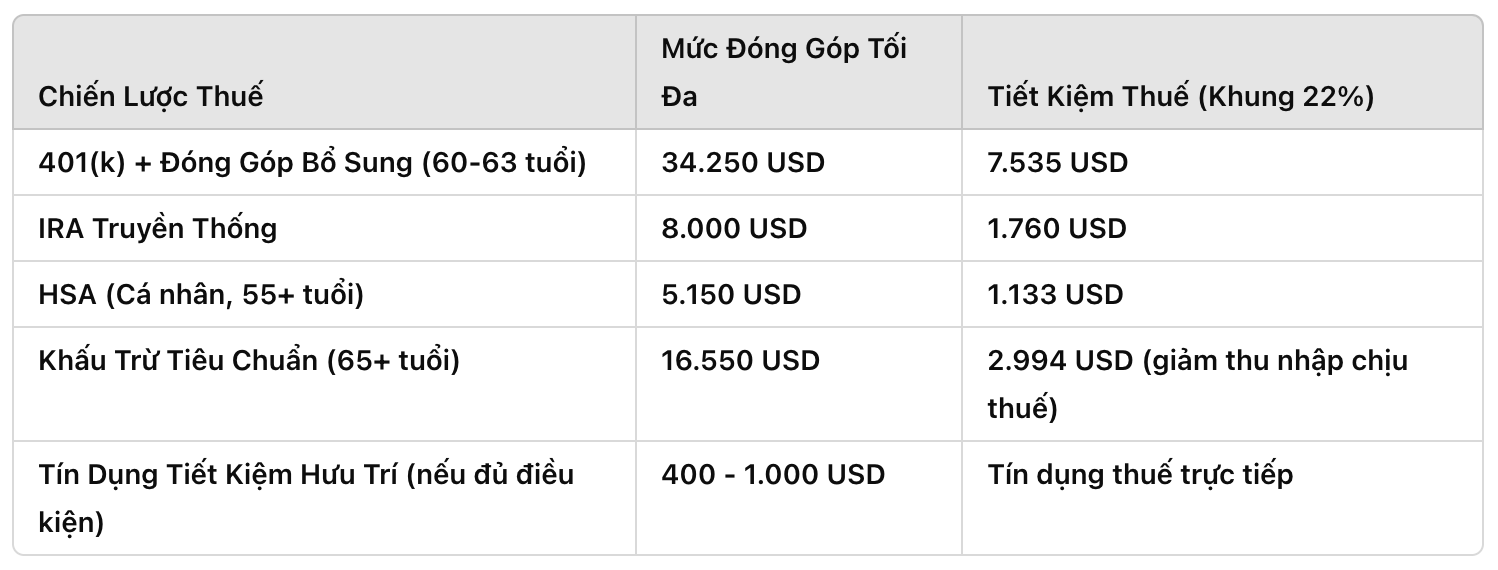Click the 5.150 USD cell
The height and width of the screenshot is (570, 1498).
[731, 294]
